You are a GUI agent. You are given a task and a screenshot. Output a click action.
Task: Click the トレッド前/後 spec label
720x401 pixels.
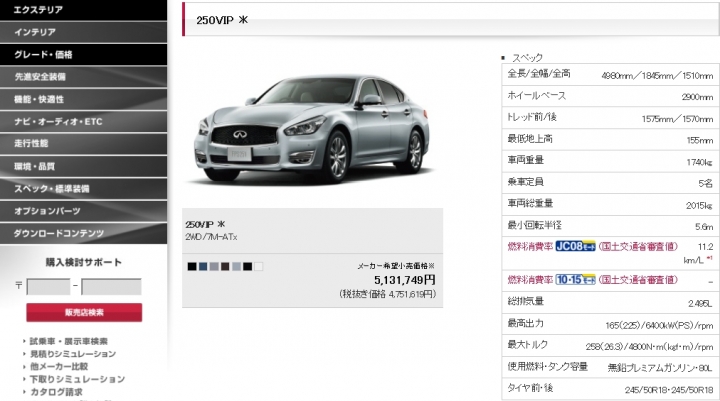pos(532,117)
